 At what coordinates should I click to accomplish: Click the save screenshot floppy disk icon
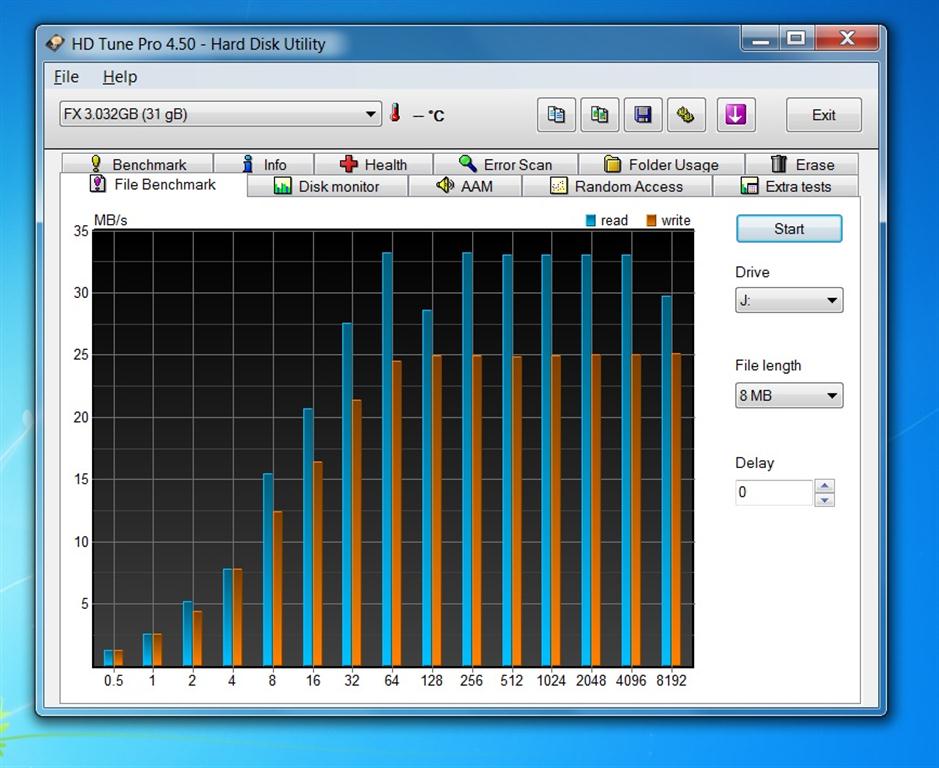pyautogui.click(x=643, y=115)
